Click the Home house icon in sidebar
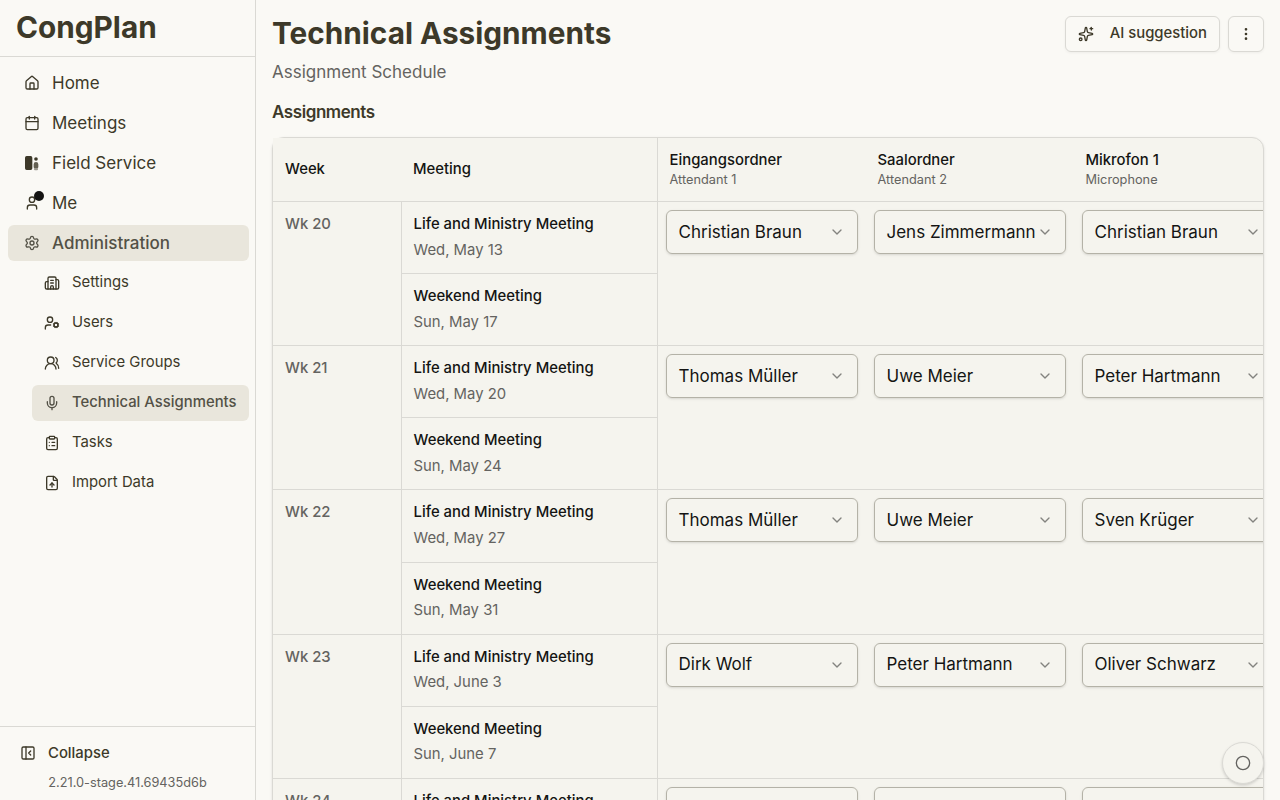Image resolution: width=1280 pixels, height=800 pixels. 32,83
